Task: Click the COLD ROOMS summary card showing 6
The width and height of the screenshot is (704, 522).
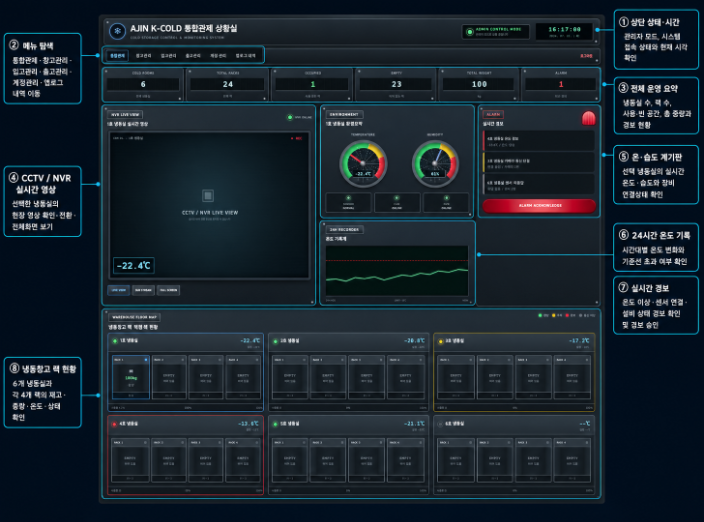Action: (x=143, y=84)
